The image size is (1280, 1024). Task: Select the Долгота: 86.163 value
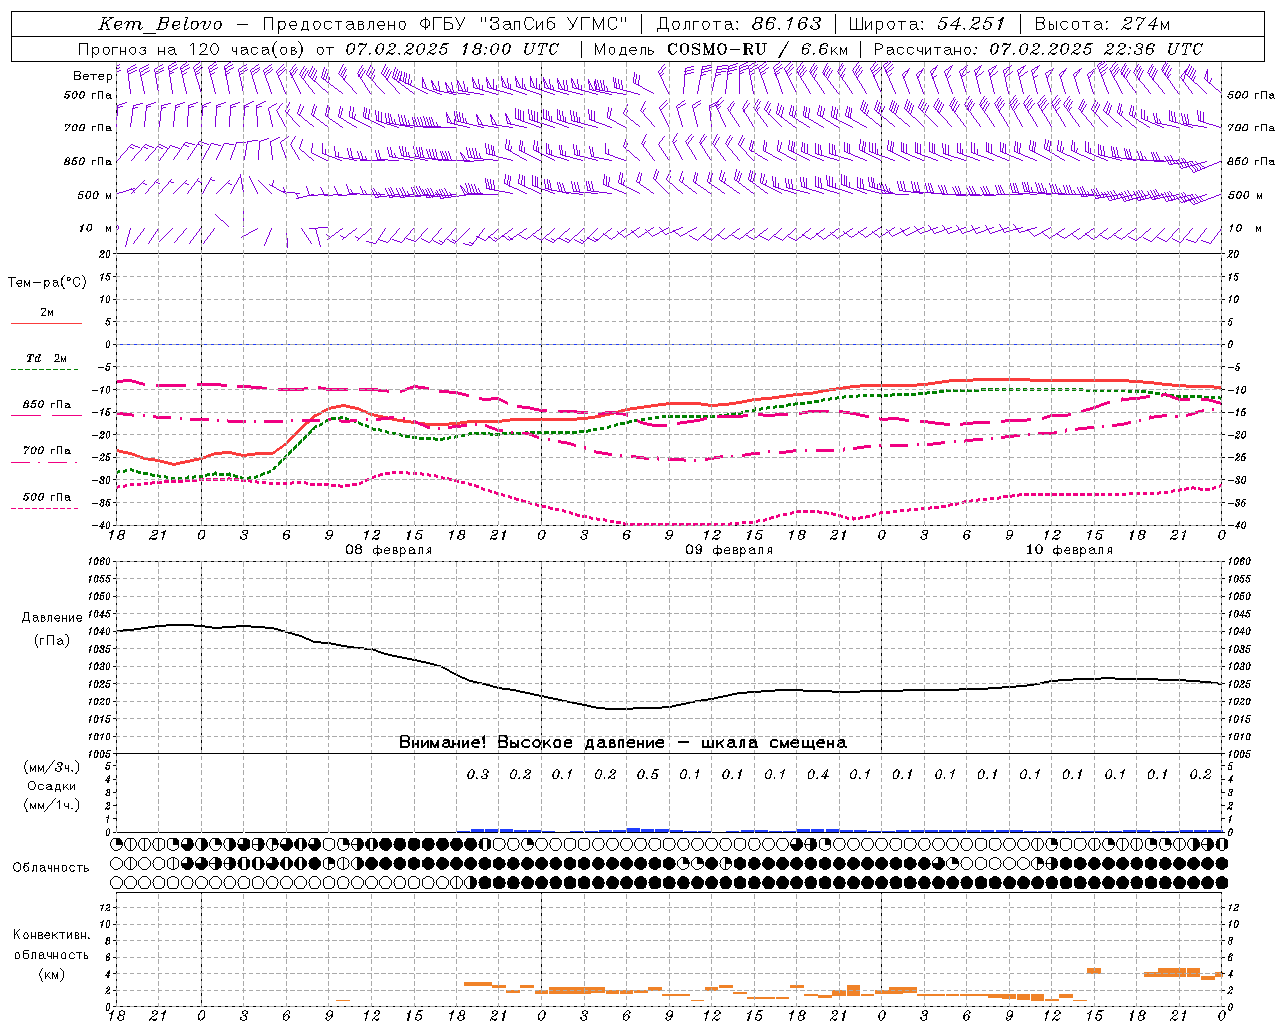[x=738, y=24]
